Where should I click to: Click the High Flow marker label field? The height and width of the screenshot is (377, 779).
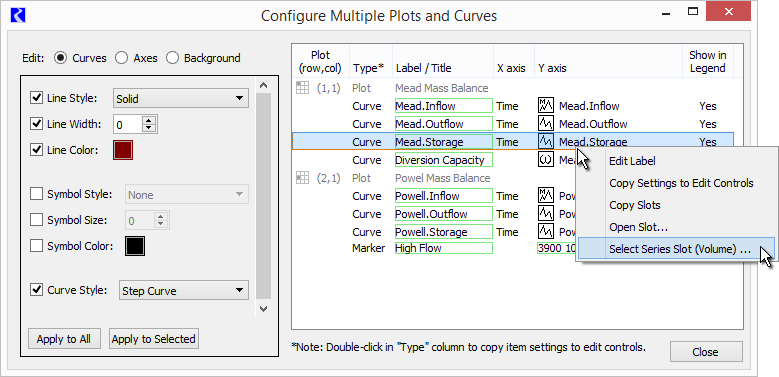(443, 248)
